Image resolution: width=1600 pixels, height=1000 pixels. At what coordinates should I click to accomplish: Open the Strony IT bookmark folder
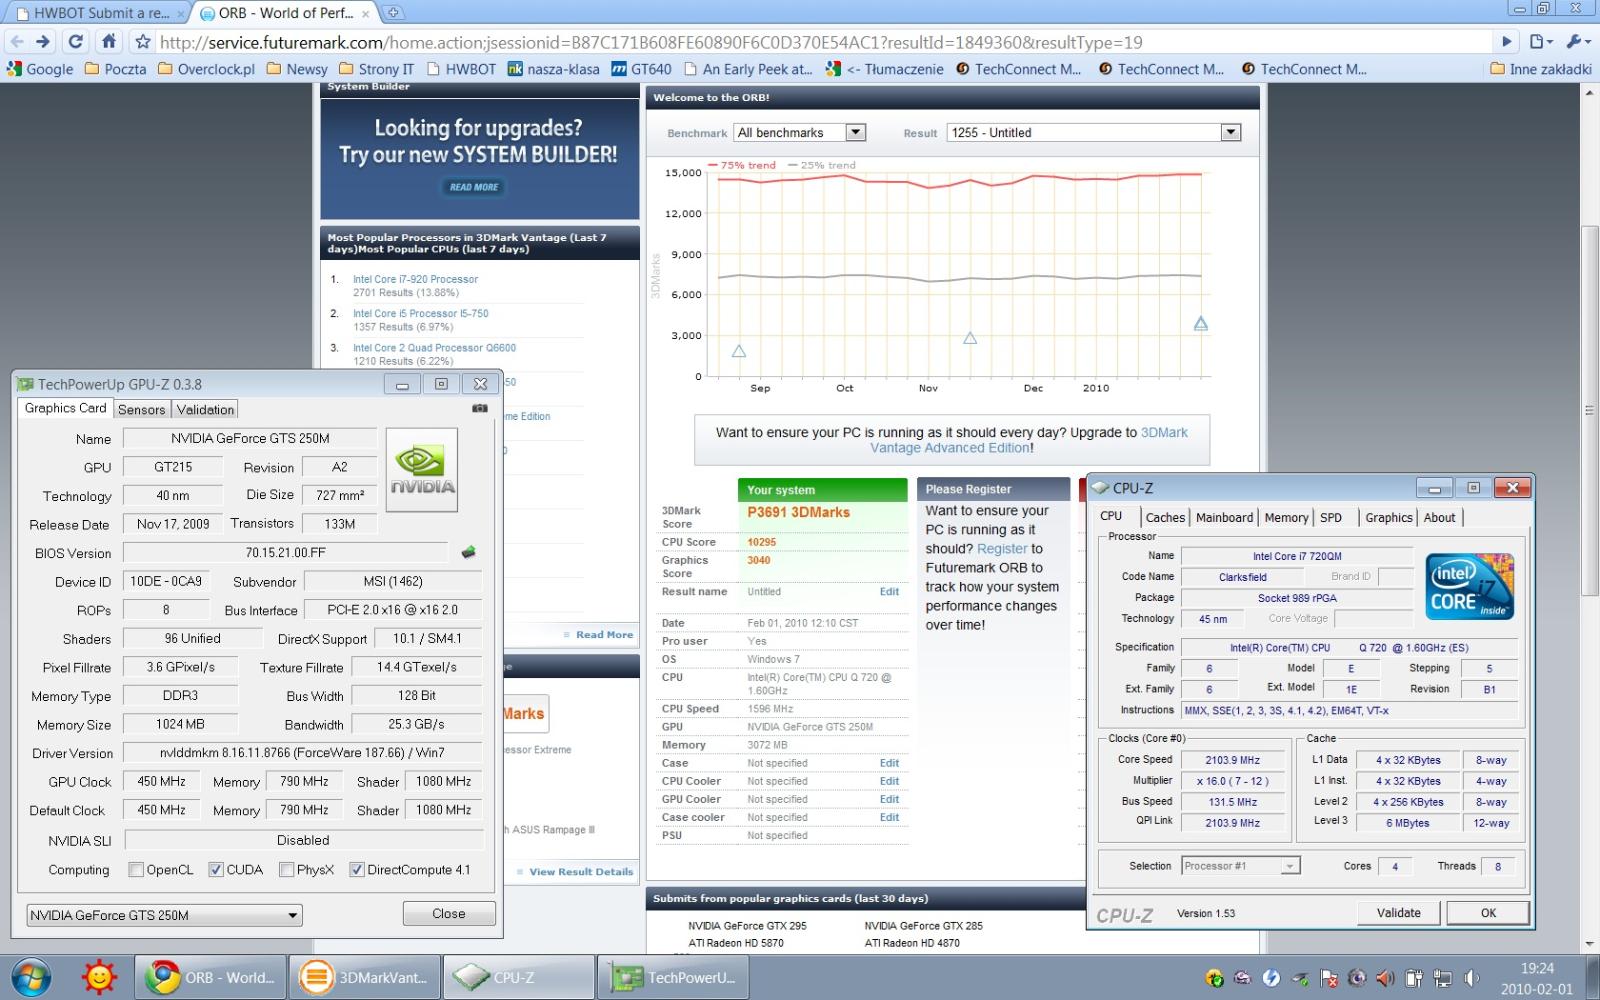376,69
